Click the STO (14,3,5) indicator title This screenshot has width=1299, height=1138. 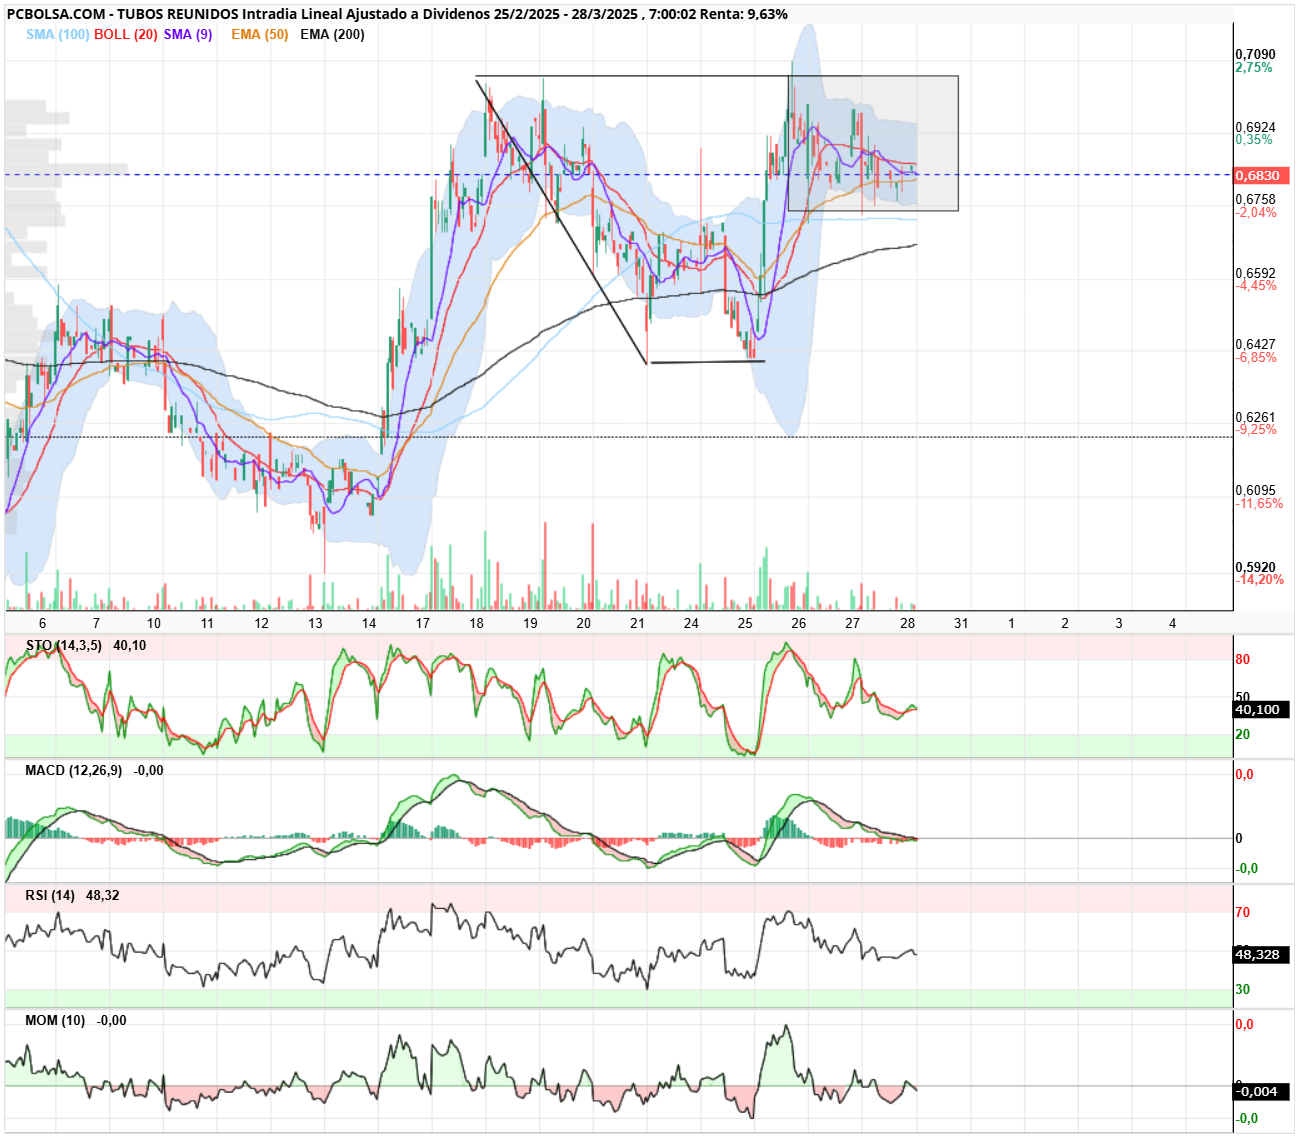tap(64, 645)
